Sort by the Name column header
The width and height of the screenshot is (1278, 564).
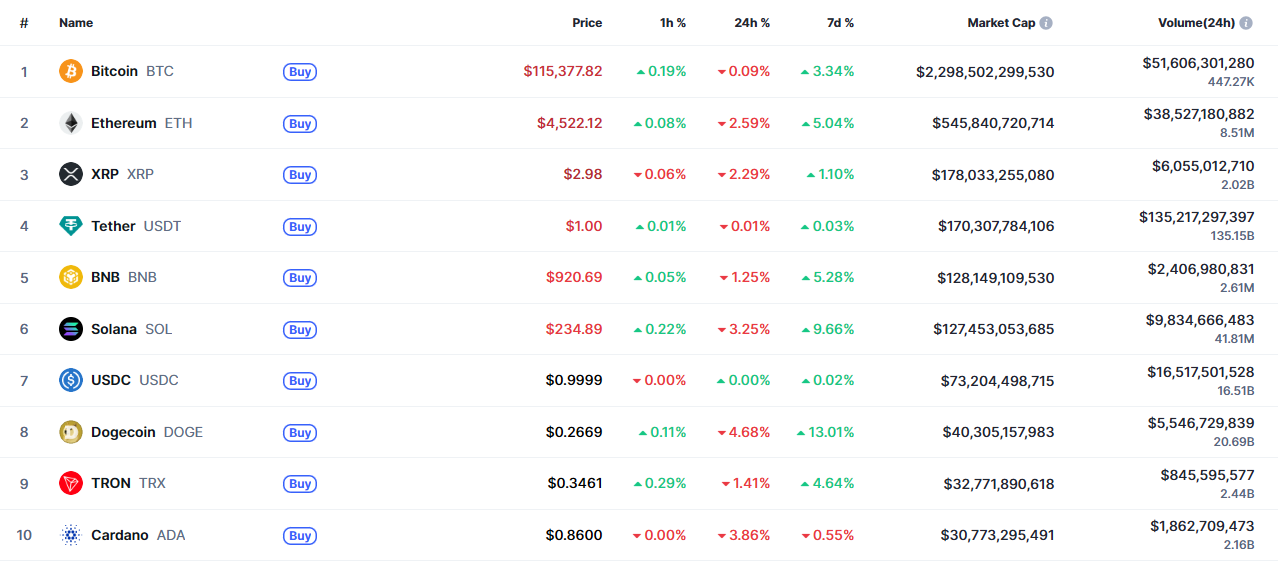tap(76, 23)
